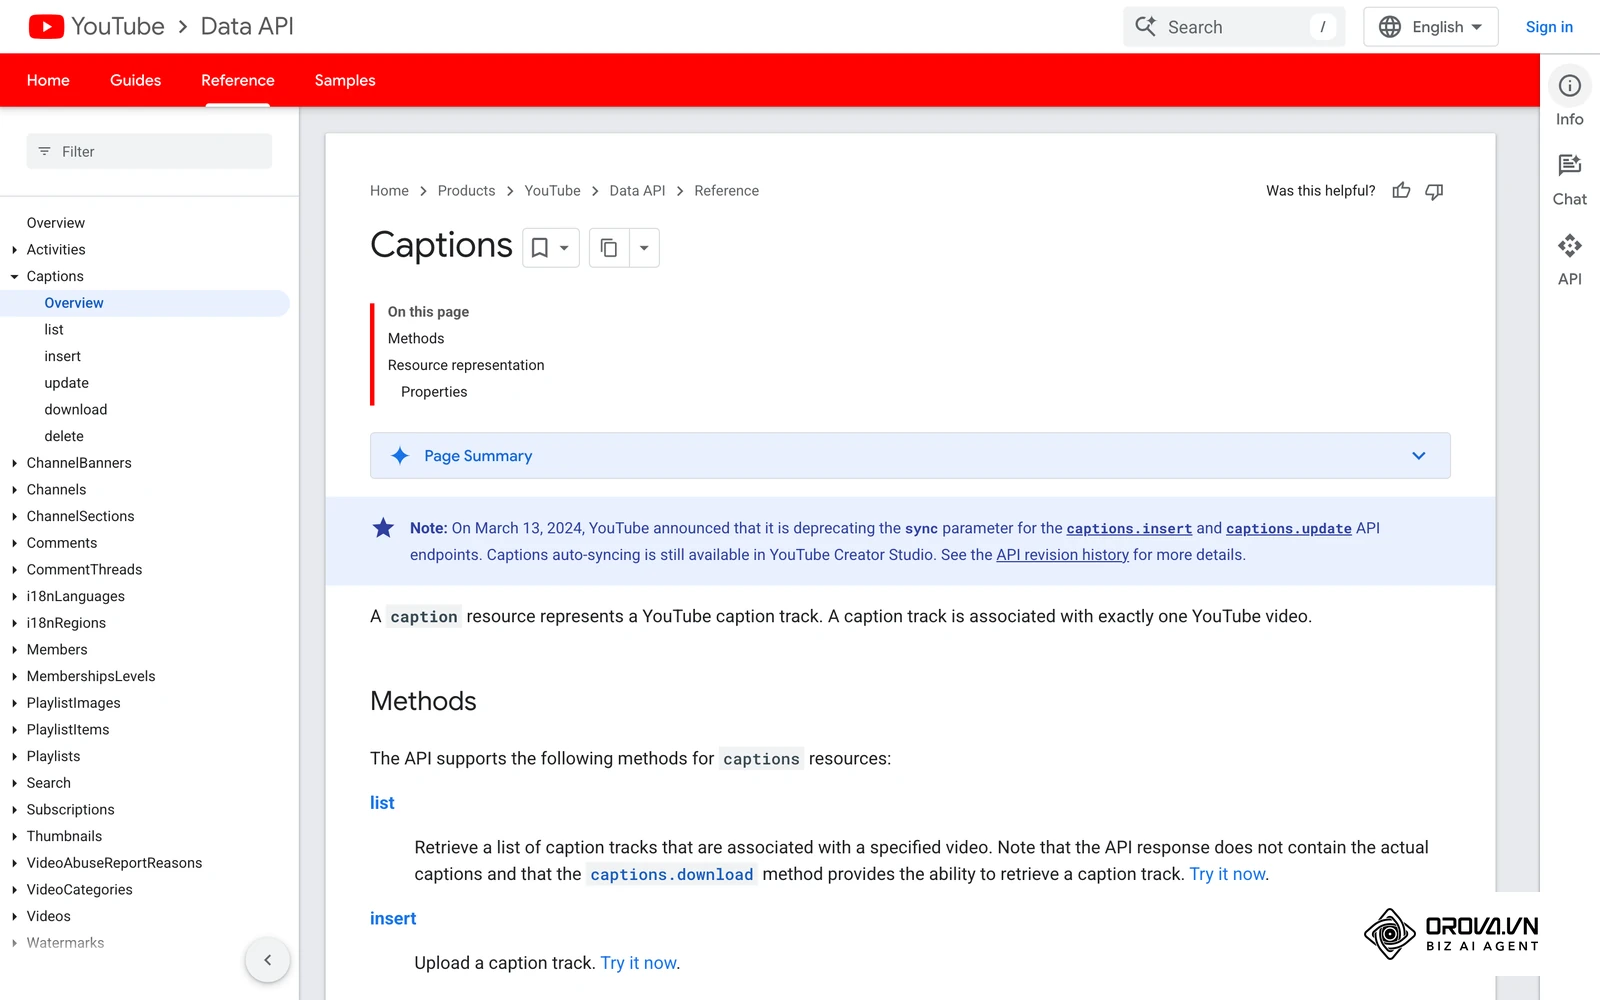1600x1000 pixels.
Task: Select insert under Captions in sidebar
Action: coord(63,357)
